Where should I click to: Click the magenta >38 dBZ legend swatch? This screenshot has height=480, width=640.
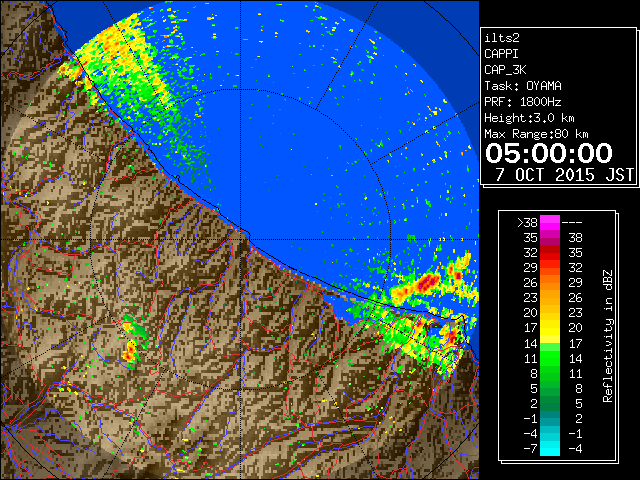(550, 222)
